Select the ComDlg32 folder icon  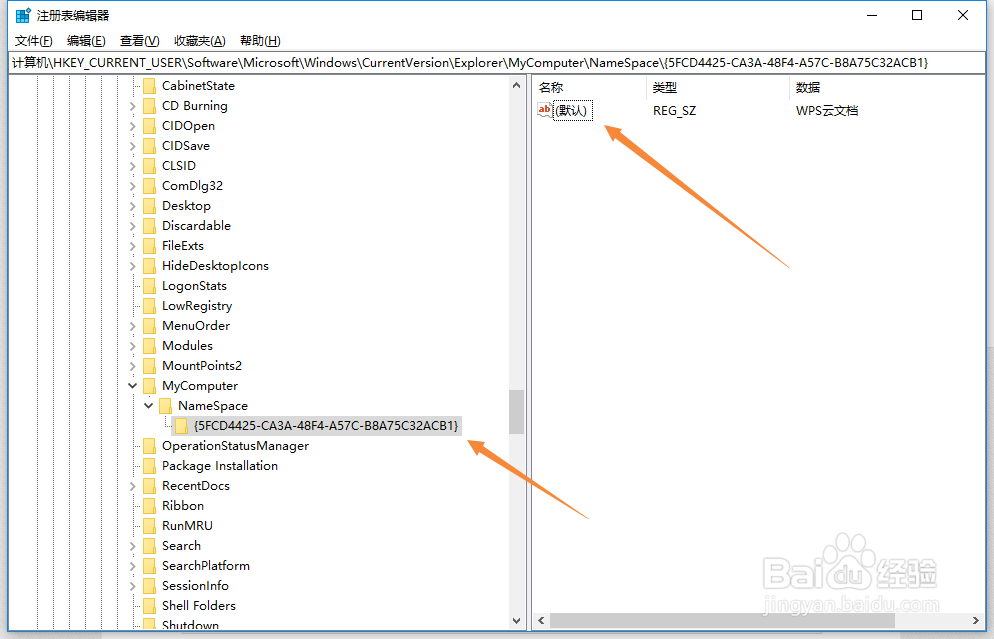(150, 186)
